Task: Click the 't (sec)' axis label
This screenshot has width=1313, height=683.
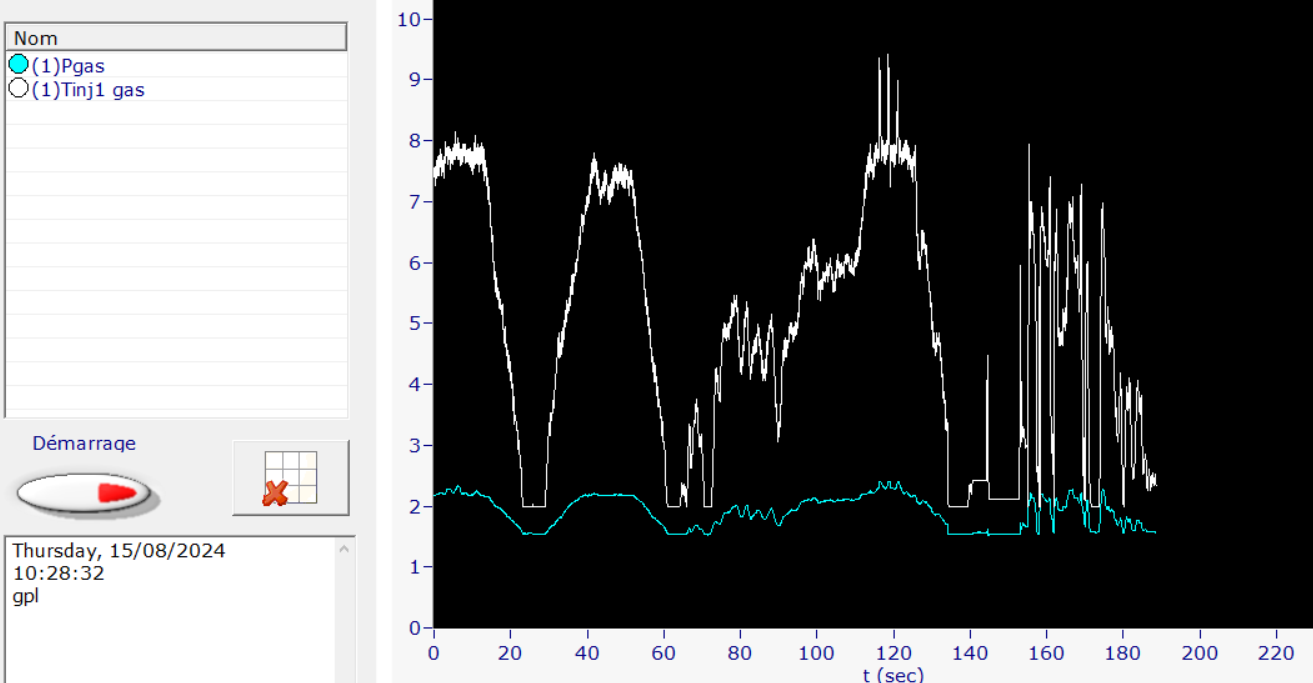Action: pyautogui.click(x=893, y=674)
